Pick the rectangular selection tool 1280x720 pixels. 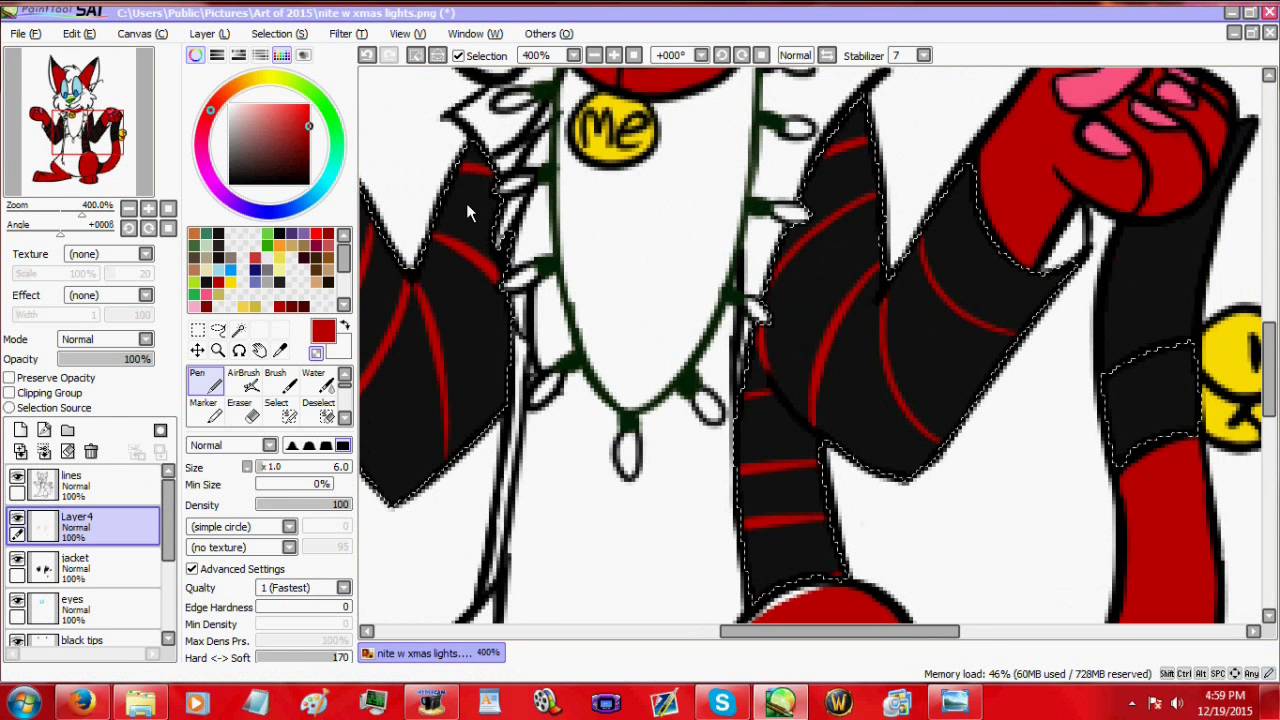(x=197, y=330)
